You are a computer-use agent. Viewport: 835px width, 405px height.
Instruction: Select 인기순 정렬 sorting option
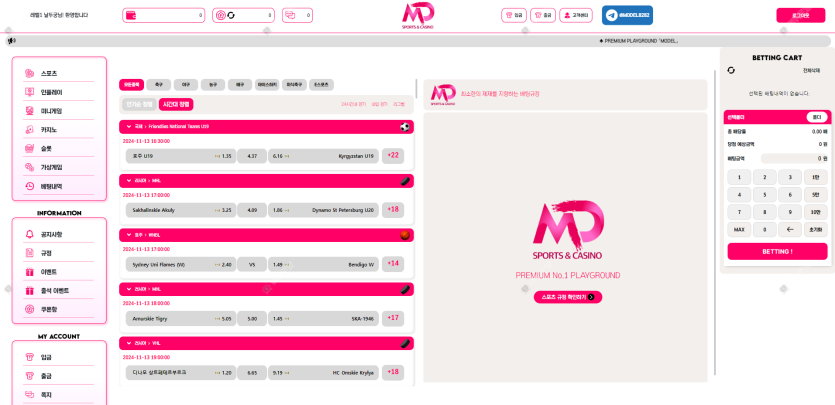click(140, 104)
